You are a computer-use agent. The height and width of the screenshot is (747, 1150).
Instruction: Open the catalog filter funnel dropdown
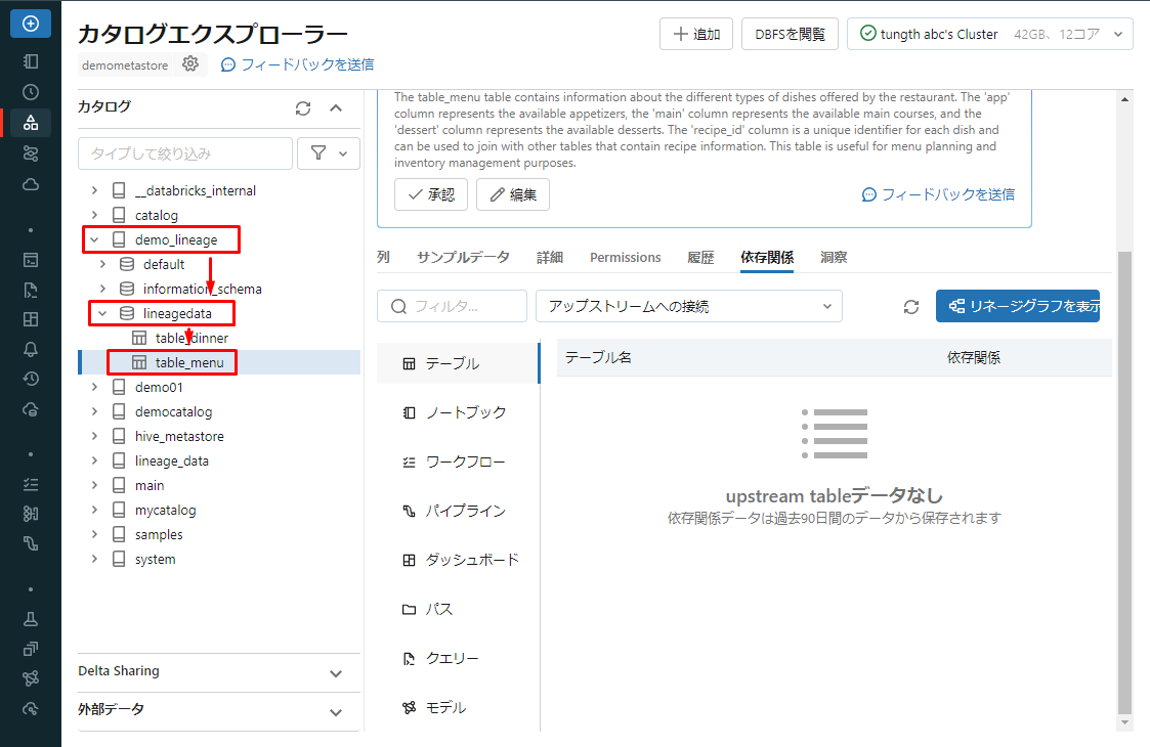tap(329, 153)
